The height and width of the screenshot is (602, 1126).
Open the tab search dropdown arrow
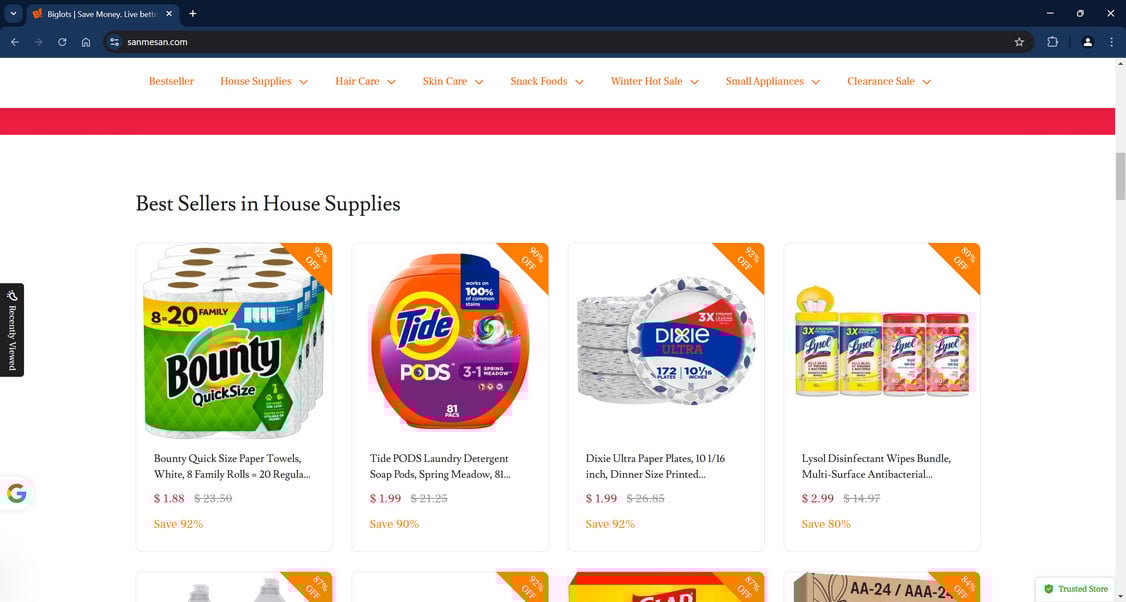pyautogui.click(x=13, y=13)
